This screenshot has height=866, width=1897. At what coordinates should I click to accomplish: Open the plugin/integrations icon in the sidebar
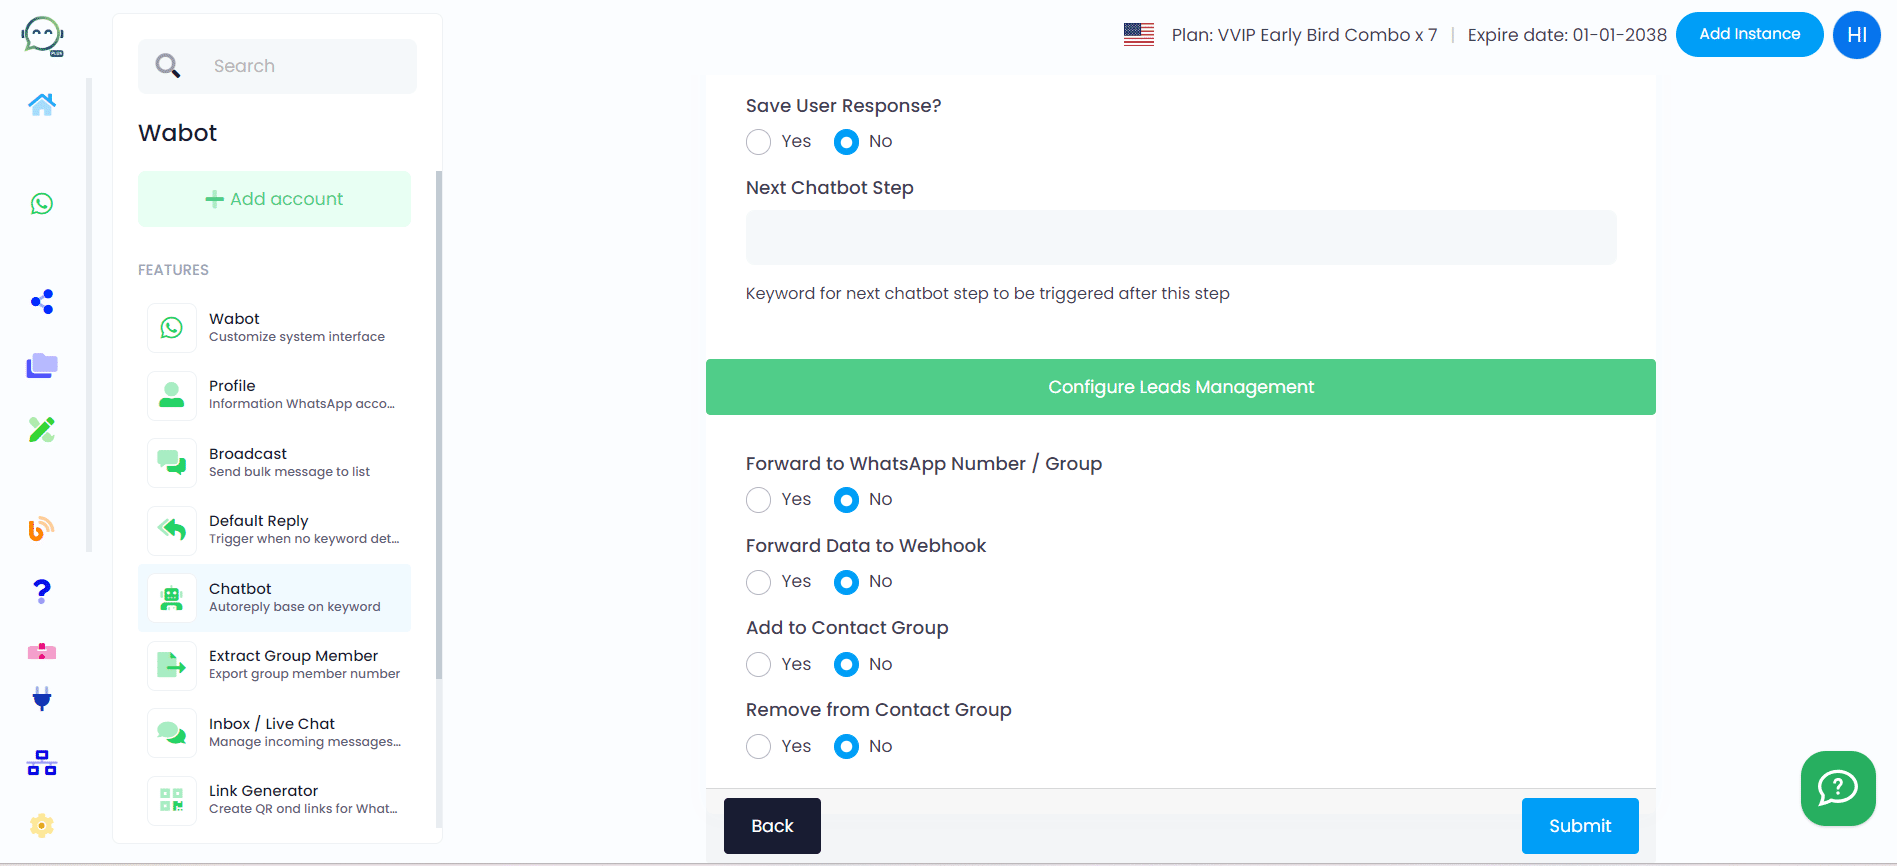[41, 698]
